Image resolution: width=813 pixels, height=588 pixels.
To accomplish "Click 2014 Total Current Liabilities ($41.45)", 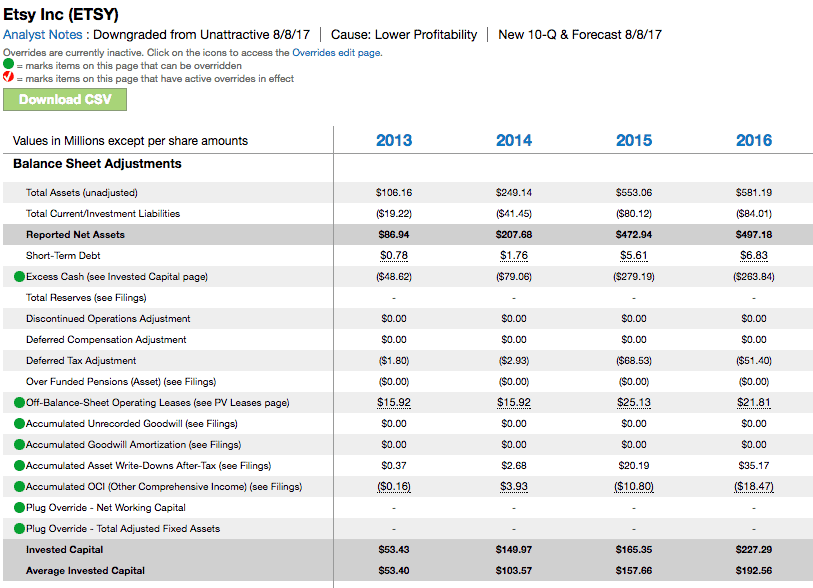I will pos(514,214).
